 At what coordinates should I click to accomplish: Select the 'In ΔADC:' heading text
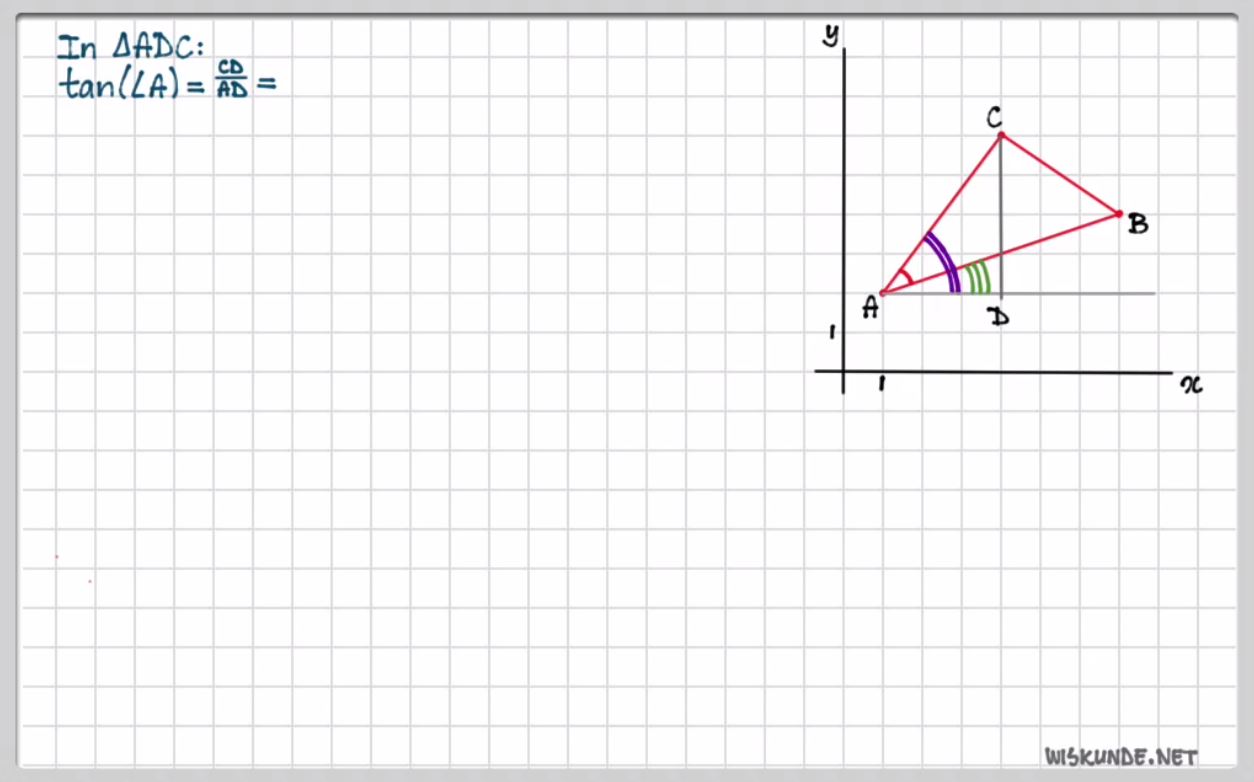coord(130,47)
